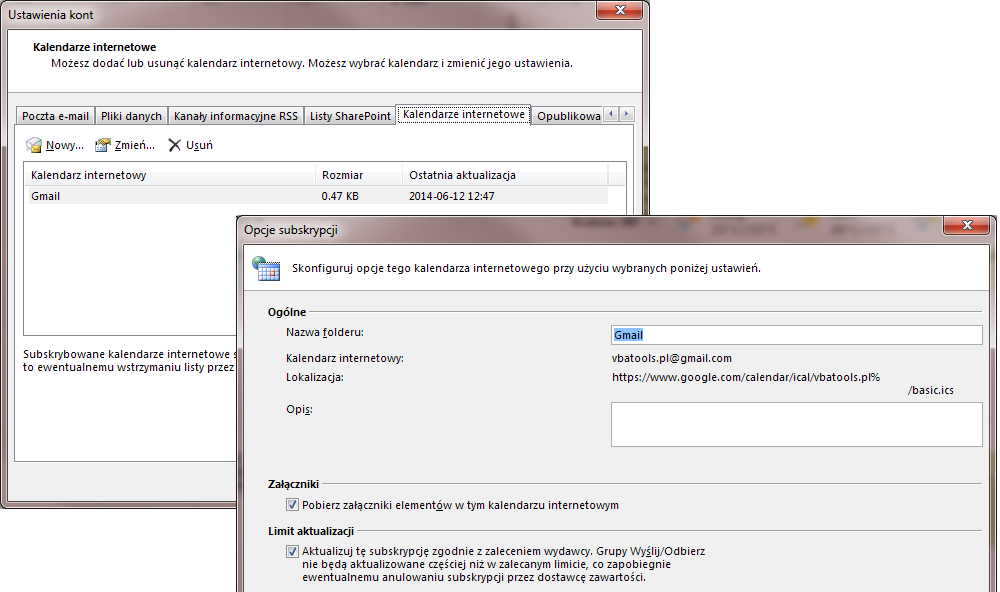The height and width of the screenshot is (592, 1000).
Task: Open the Pliki danych tab
Action: [x=131, y=116]
